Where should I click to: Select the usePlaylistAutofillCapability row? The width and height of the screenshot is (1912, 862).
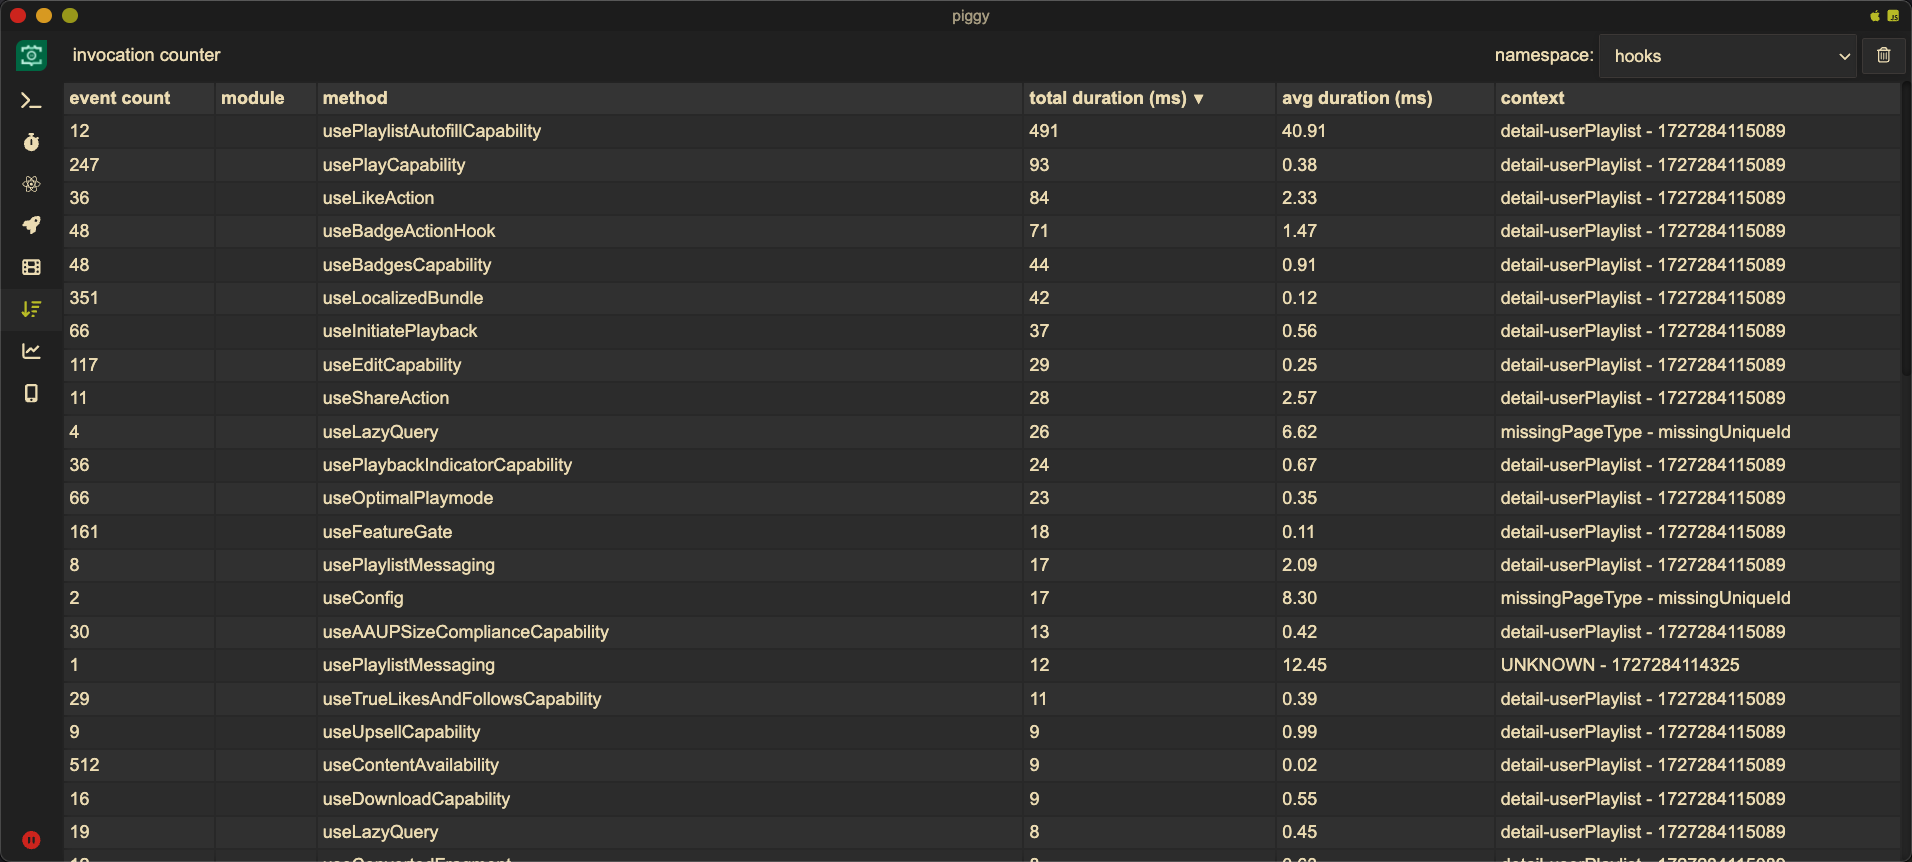tap(431, 131)
